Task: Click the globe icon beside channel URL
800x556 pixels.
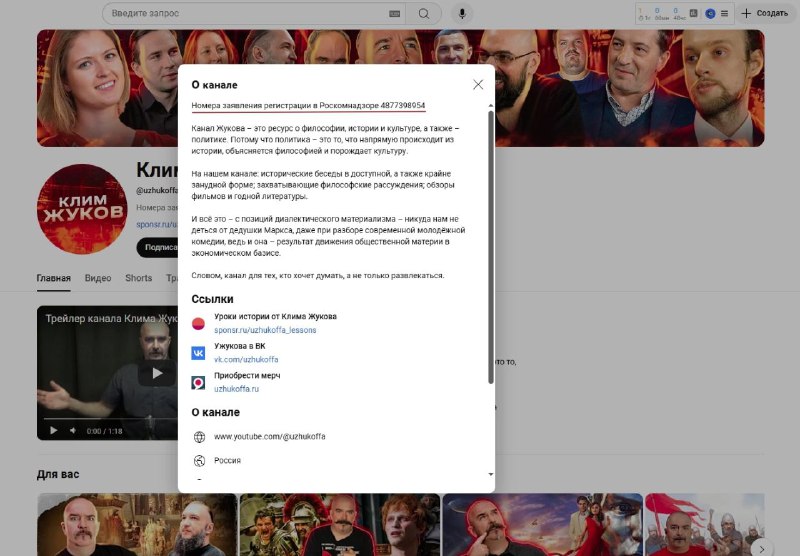Action: [x=199, y=437]
